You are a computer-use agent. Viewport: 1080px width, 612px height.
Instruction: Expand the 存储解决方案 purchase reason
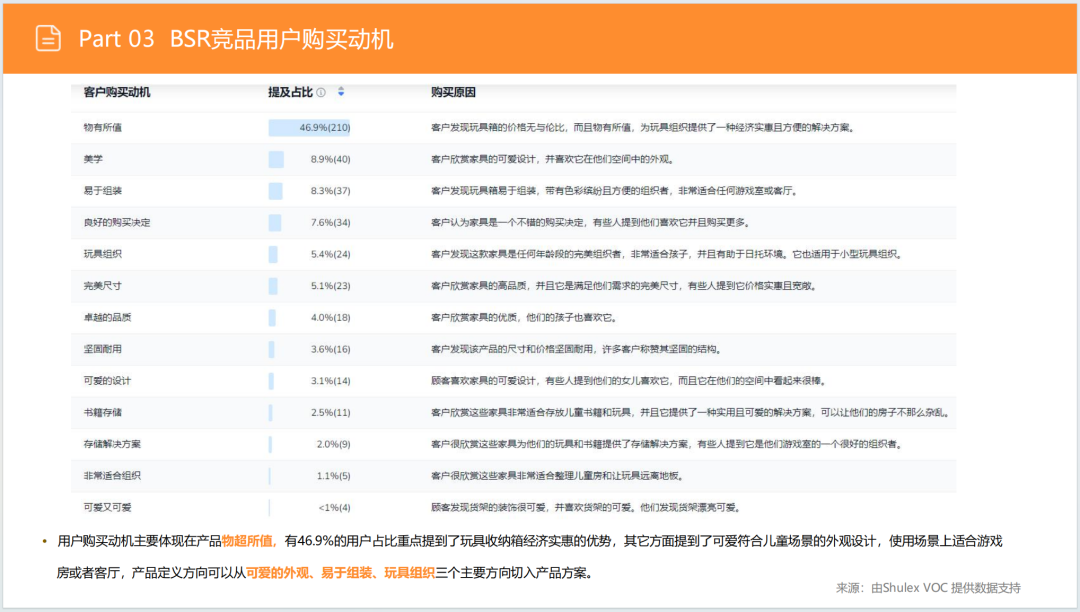690,443
